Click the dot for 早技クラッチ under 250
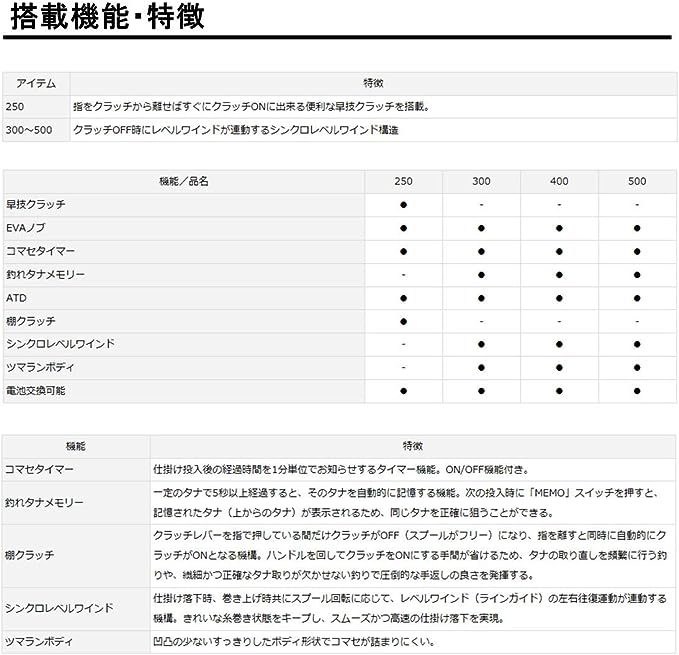The image size is (679, 655). pyautogui.click(x=404, y=205)
